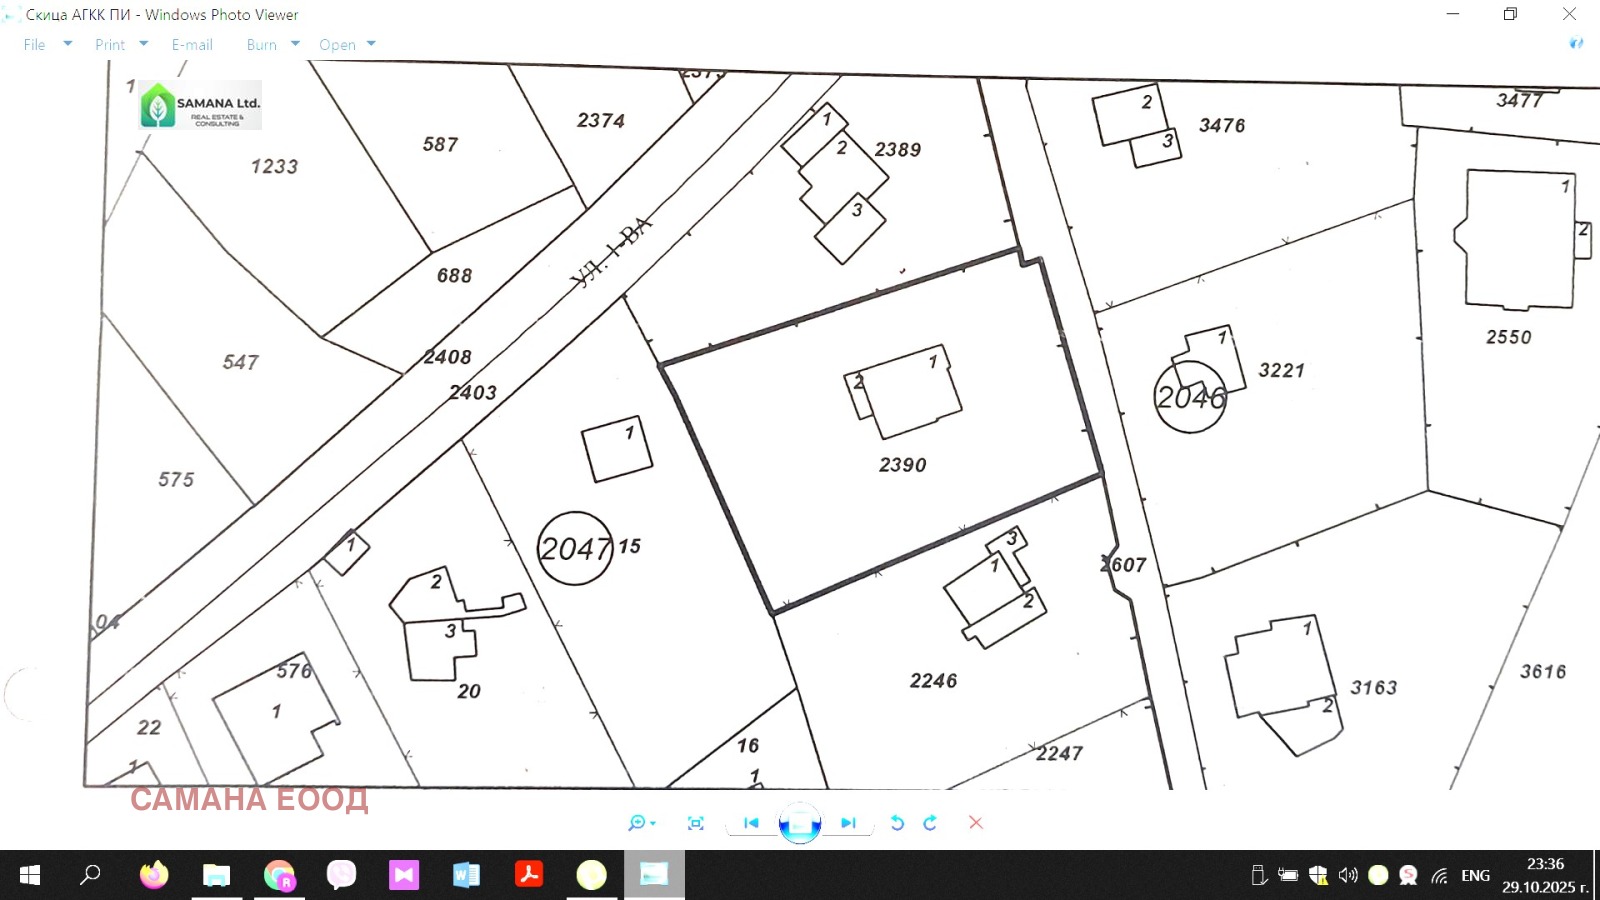Delete the current image with red X
This screenshot has height=900, width=1600.
[x=976, y=823]
